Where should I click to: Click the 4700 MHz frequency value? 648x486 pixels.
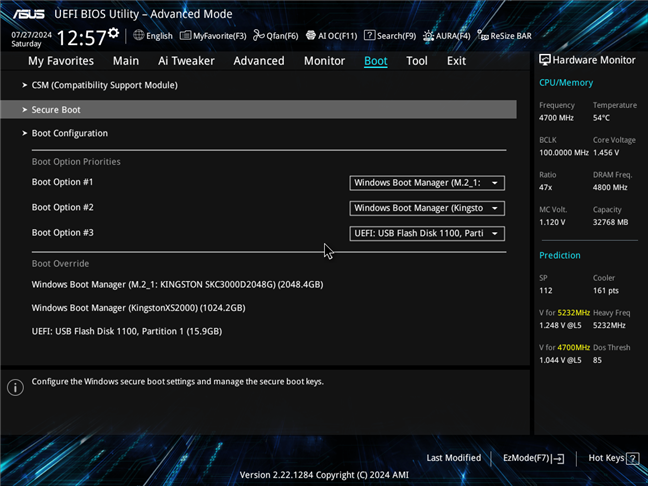pos(556,118)
